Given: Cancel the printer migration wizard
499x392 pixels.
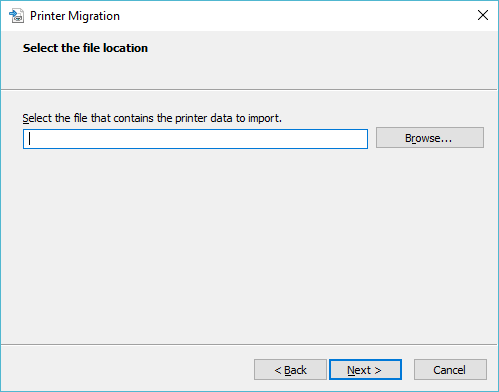Looking at the screenshot, I should [x=450, y=370].
